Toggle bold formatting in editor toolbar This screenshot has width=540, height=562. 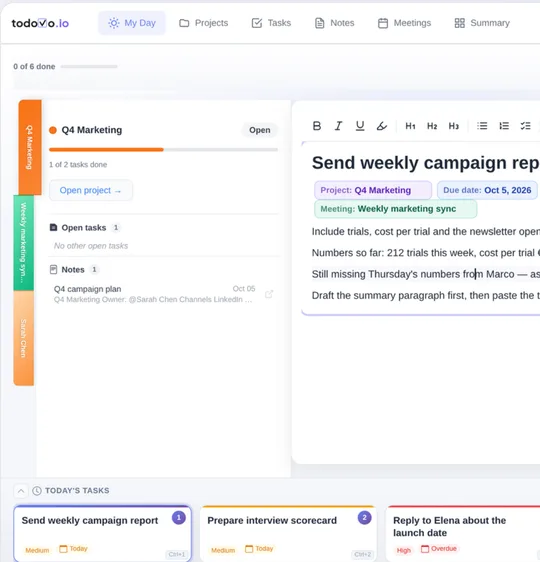coord(317,126)
